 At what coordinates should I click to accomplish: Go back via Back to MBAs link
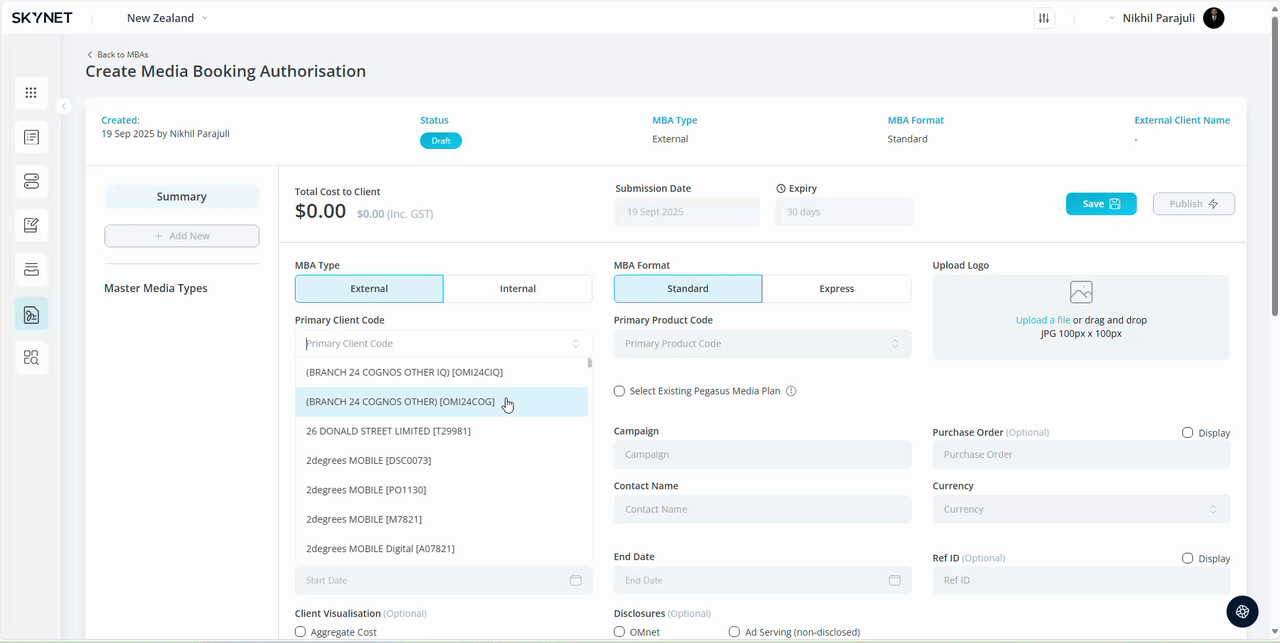[x=118, y=54]
